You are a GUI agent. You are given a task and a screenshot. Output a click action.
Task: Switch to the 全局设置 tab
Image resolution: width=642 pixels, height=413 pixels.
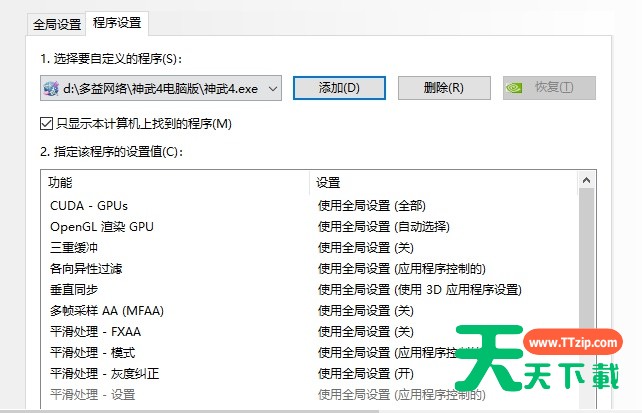tap(57, 24)
